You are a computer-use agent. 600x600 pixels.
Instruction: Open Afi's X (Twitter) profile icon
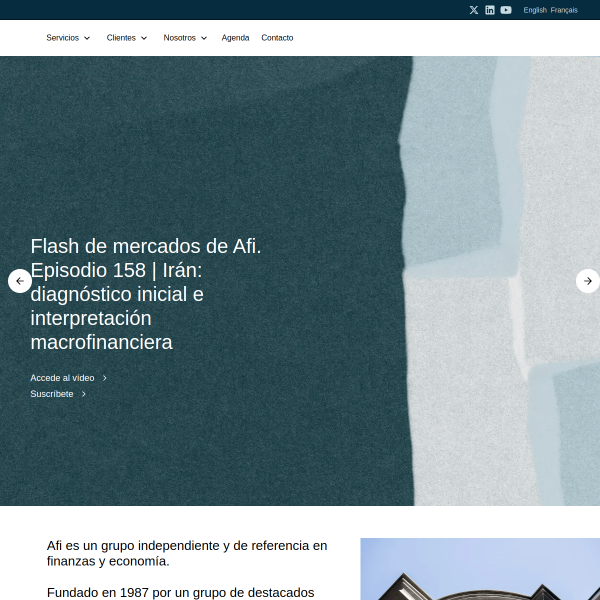pyautogui.click(x=474, y=10)
